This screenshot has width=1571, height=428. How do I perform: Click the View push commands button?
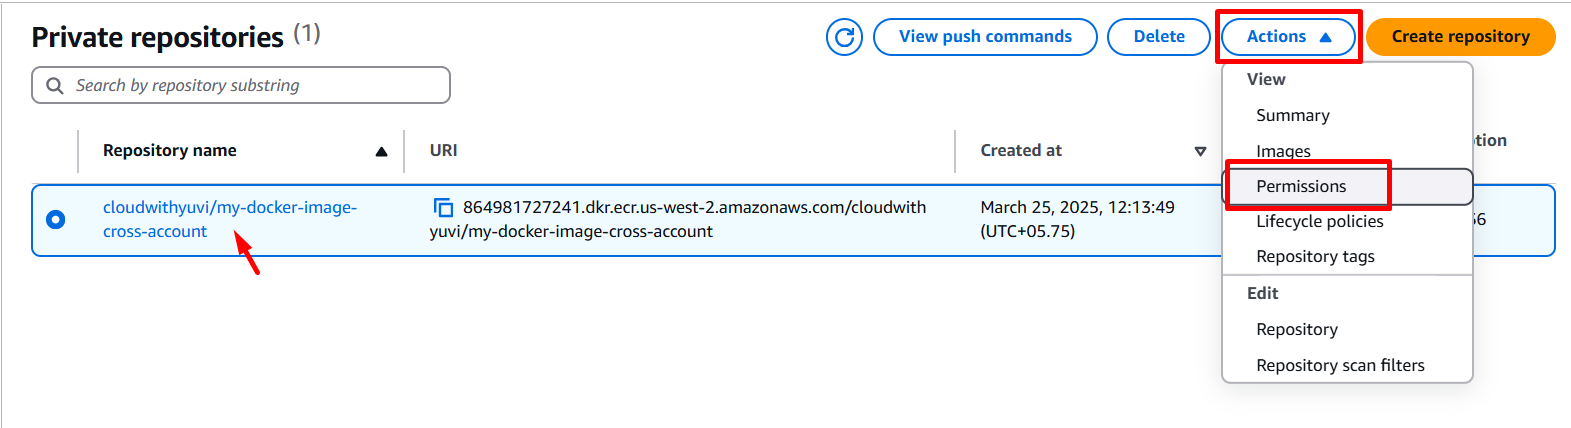985,37
